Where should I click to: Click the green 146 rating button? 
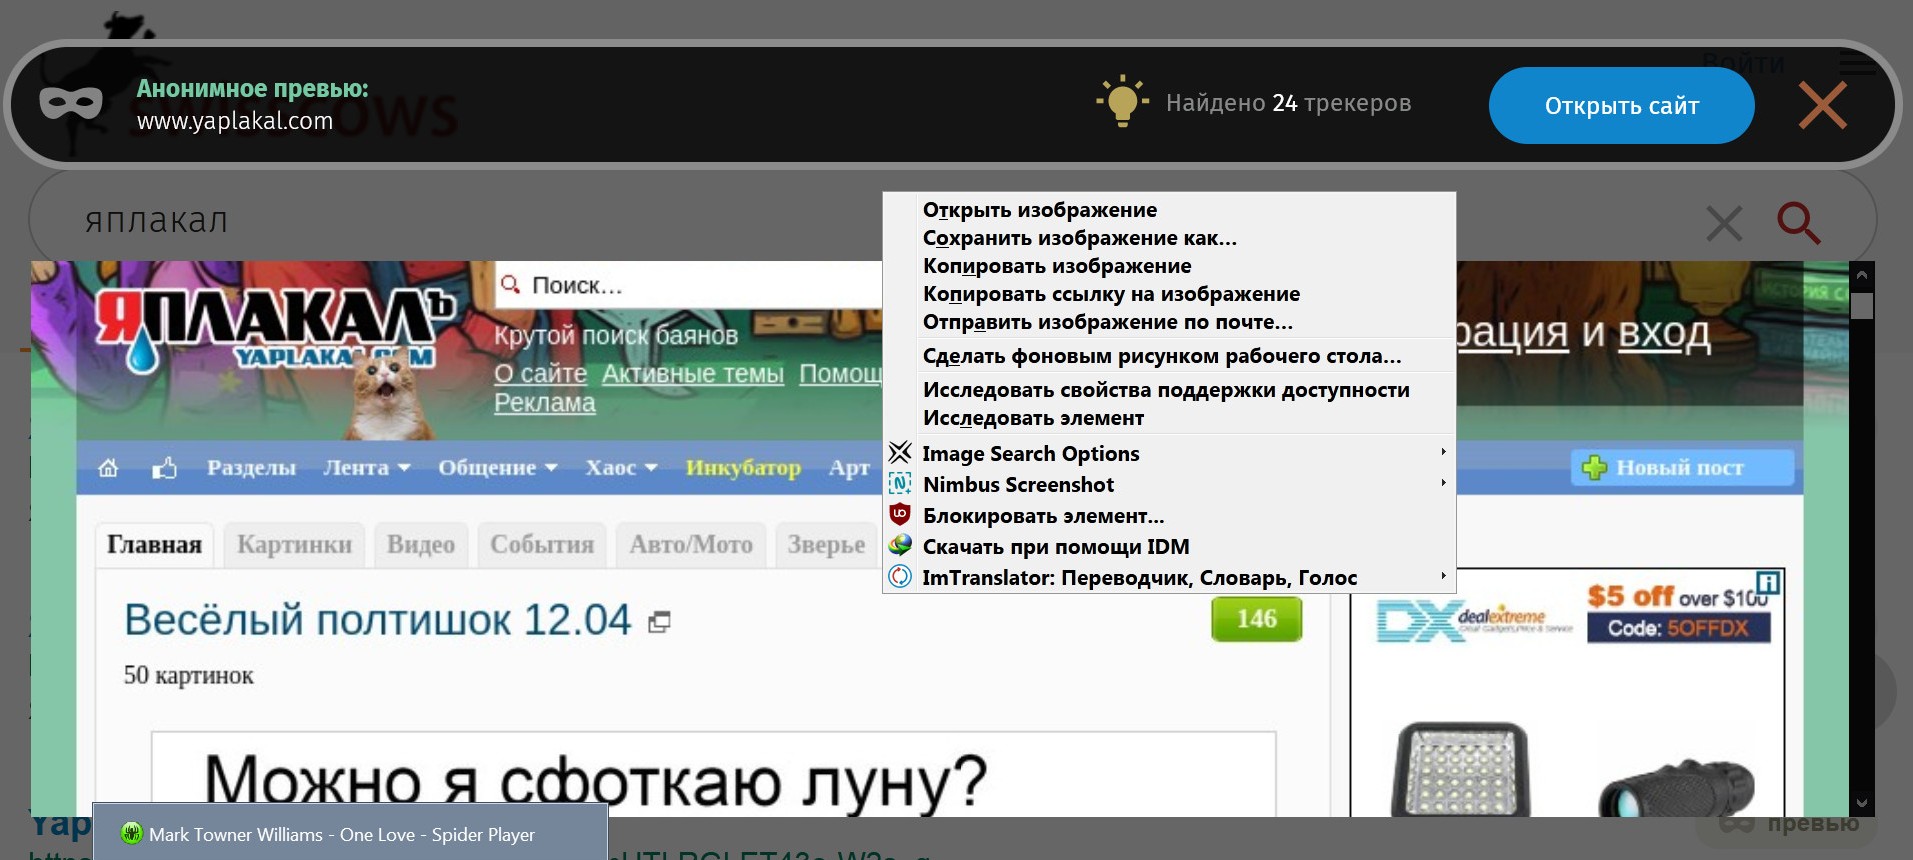[1256, 619]
